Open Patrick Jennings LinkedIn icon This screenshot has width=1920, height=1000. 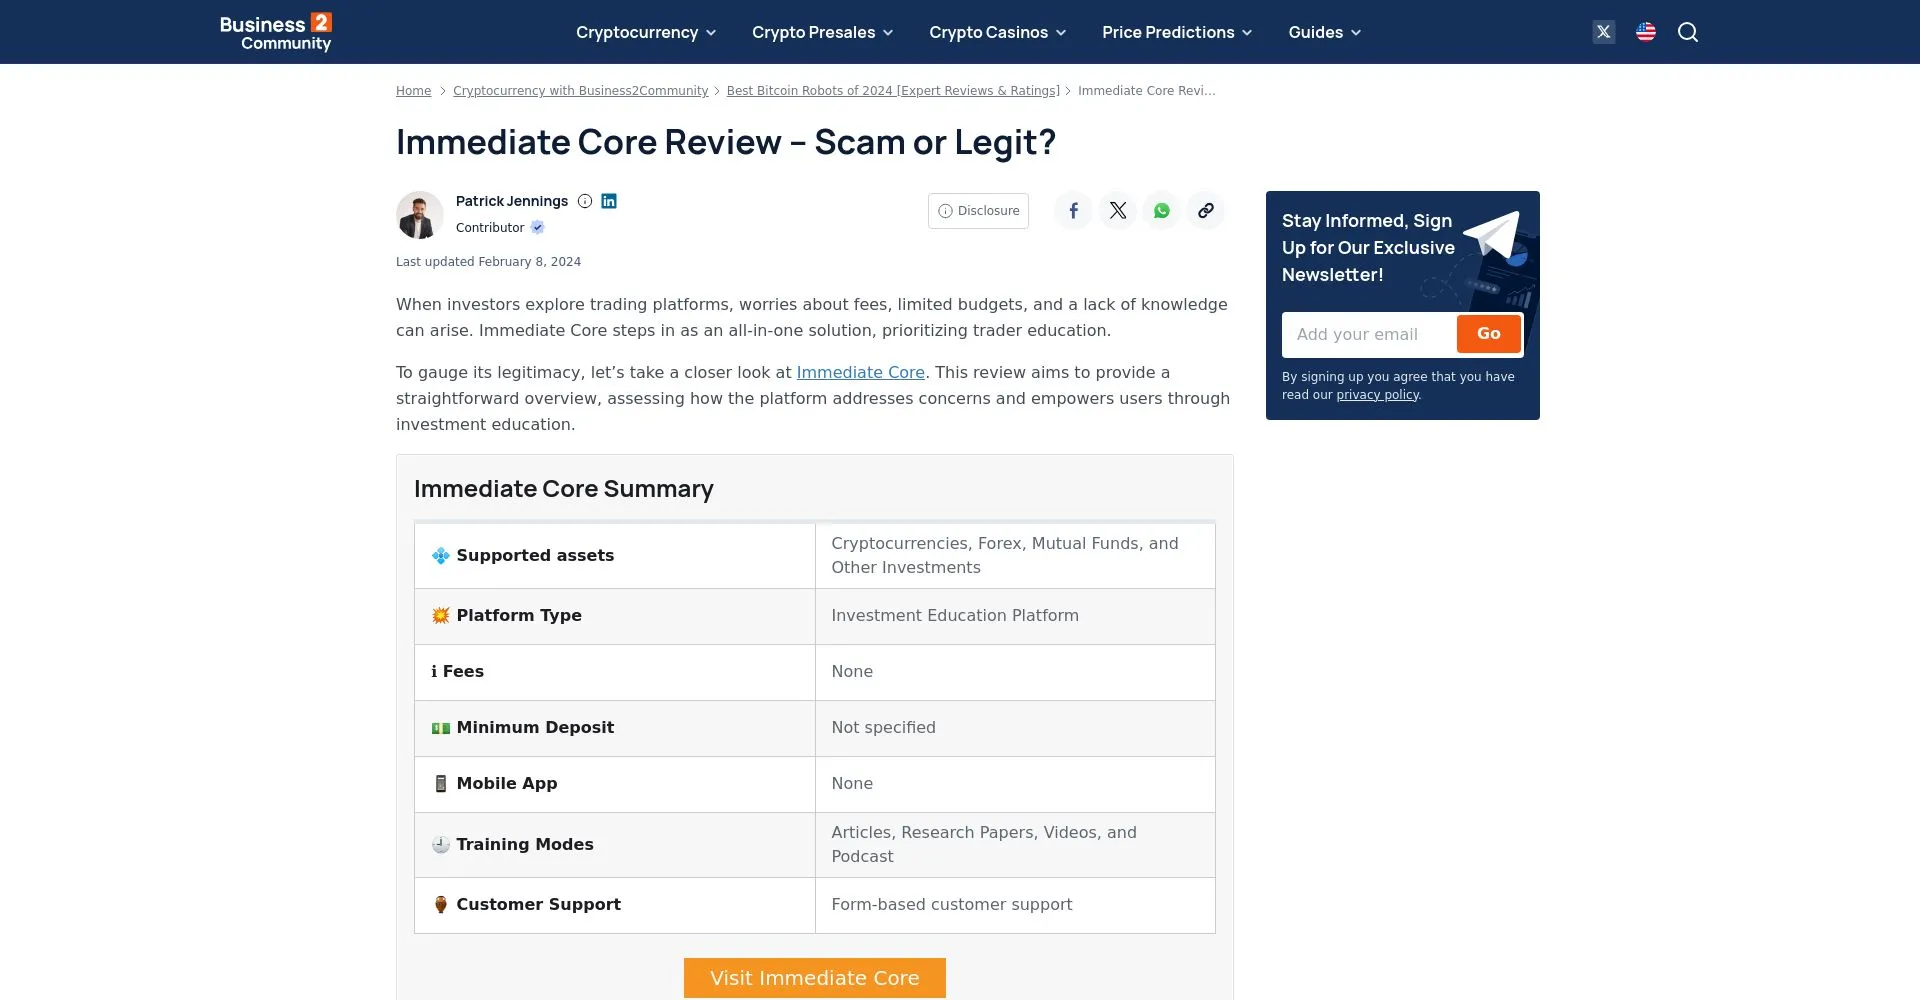[x=609, y=201]
